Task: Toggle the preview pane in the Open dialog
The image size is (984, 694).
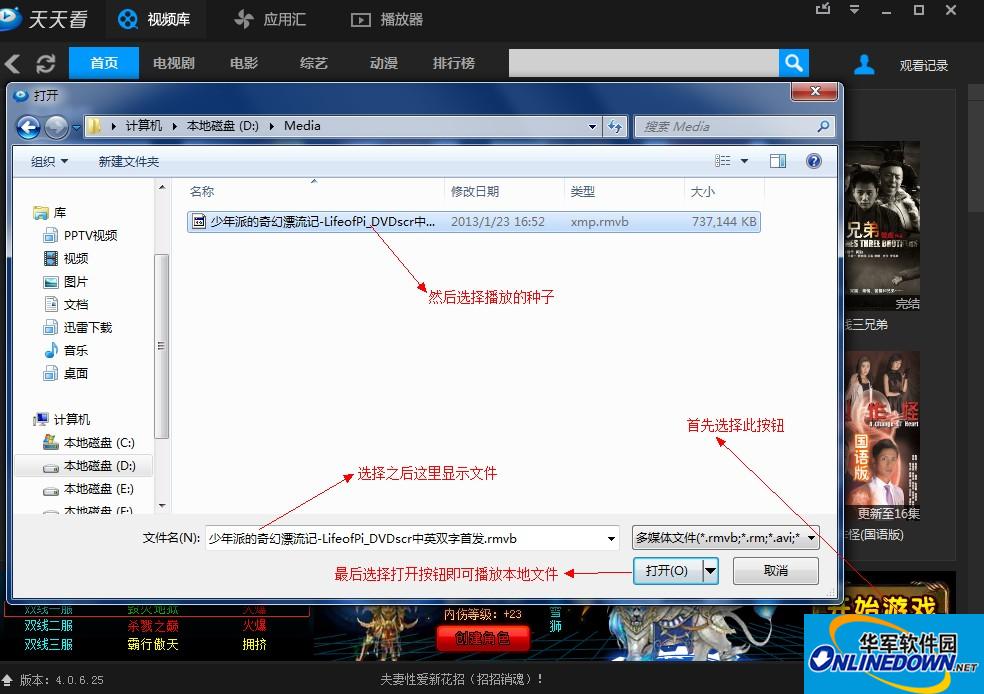Action: (777, 160)
